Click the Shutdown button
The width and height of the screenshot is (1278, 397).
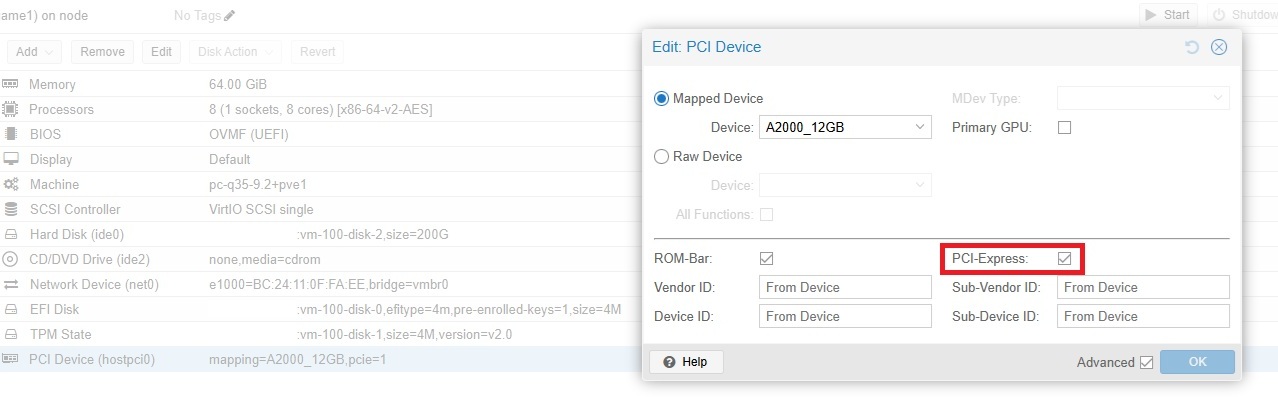pos(1242,15)
